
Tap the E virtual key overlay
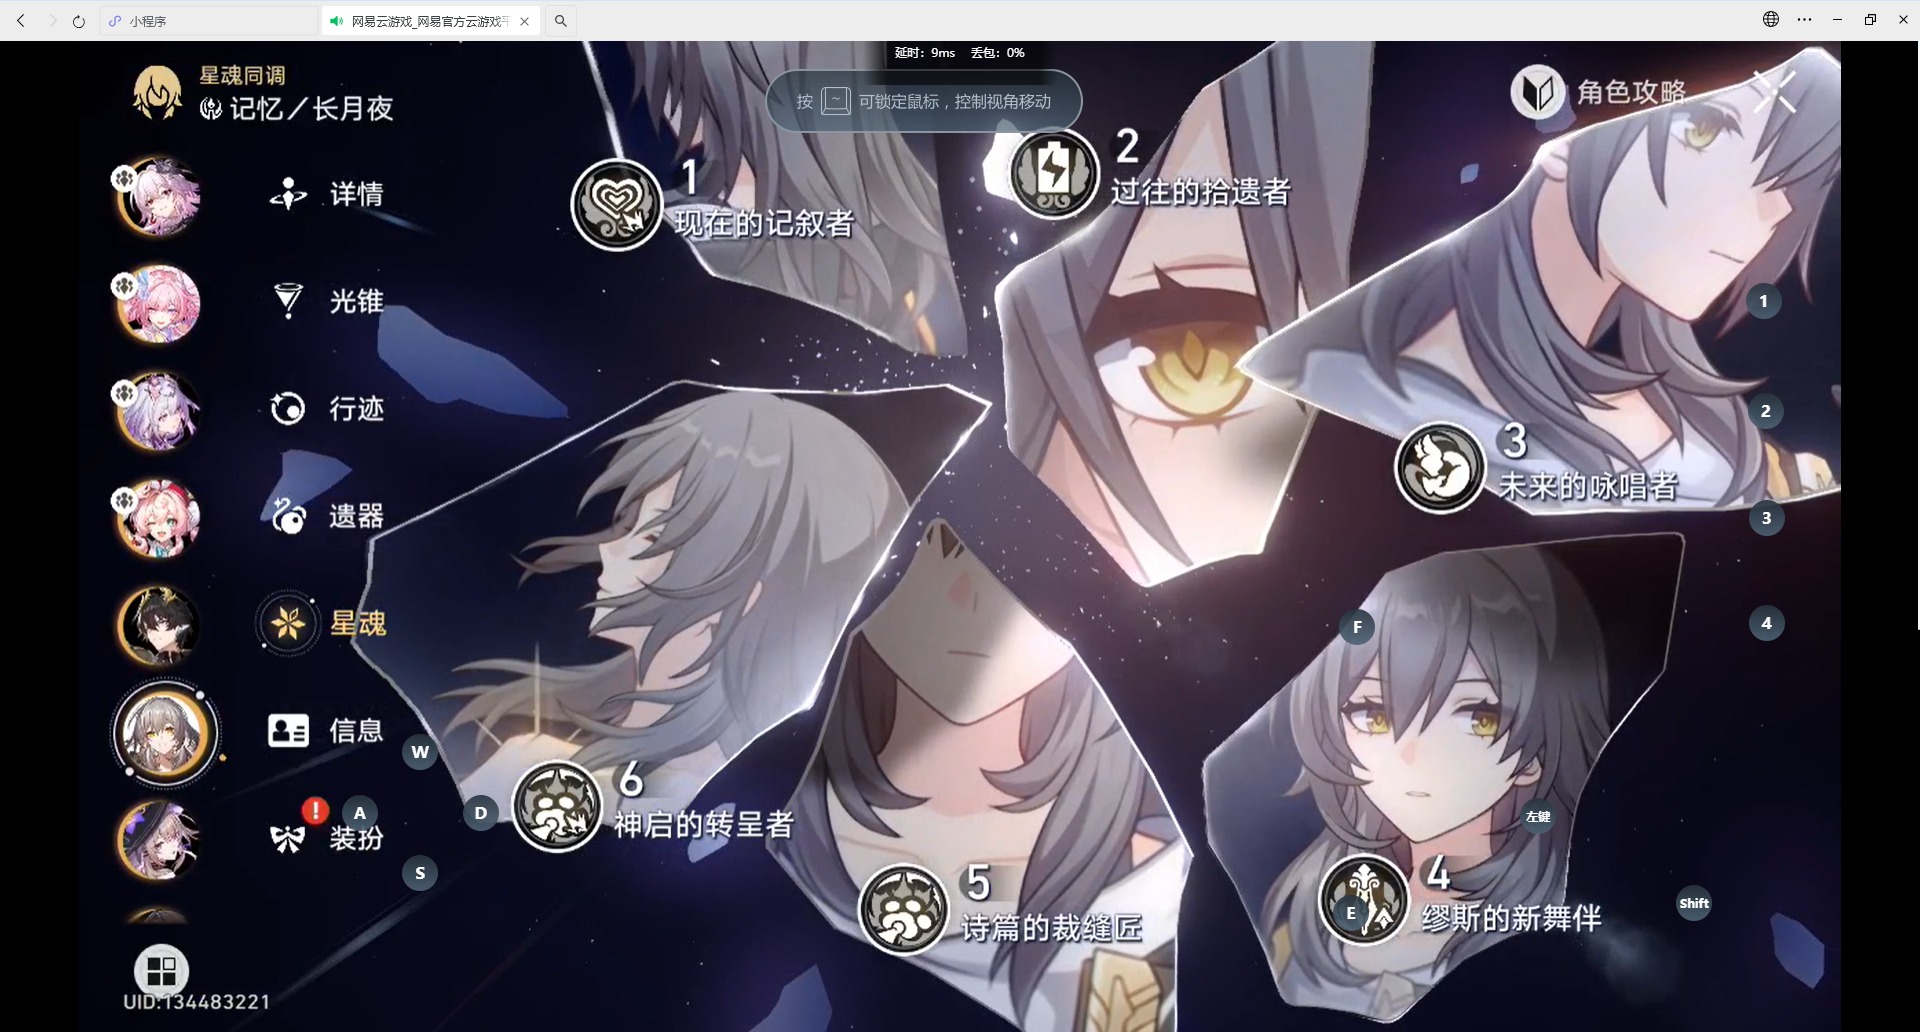coord(1351,913)
